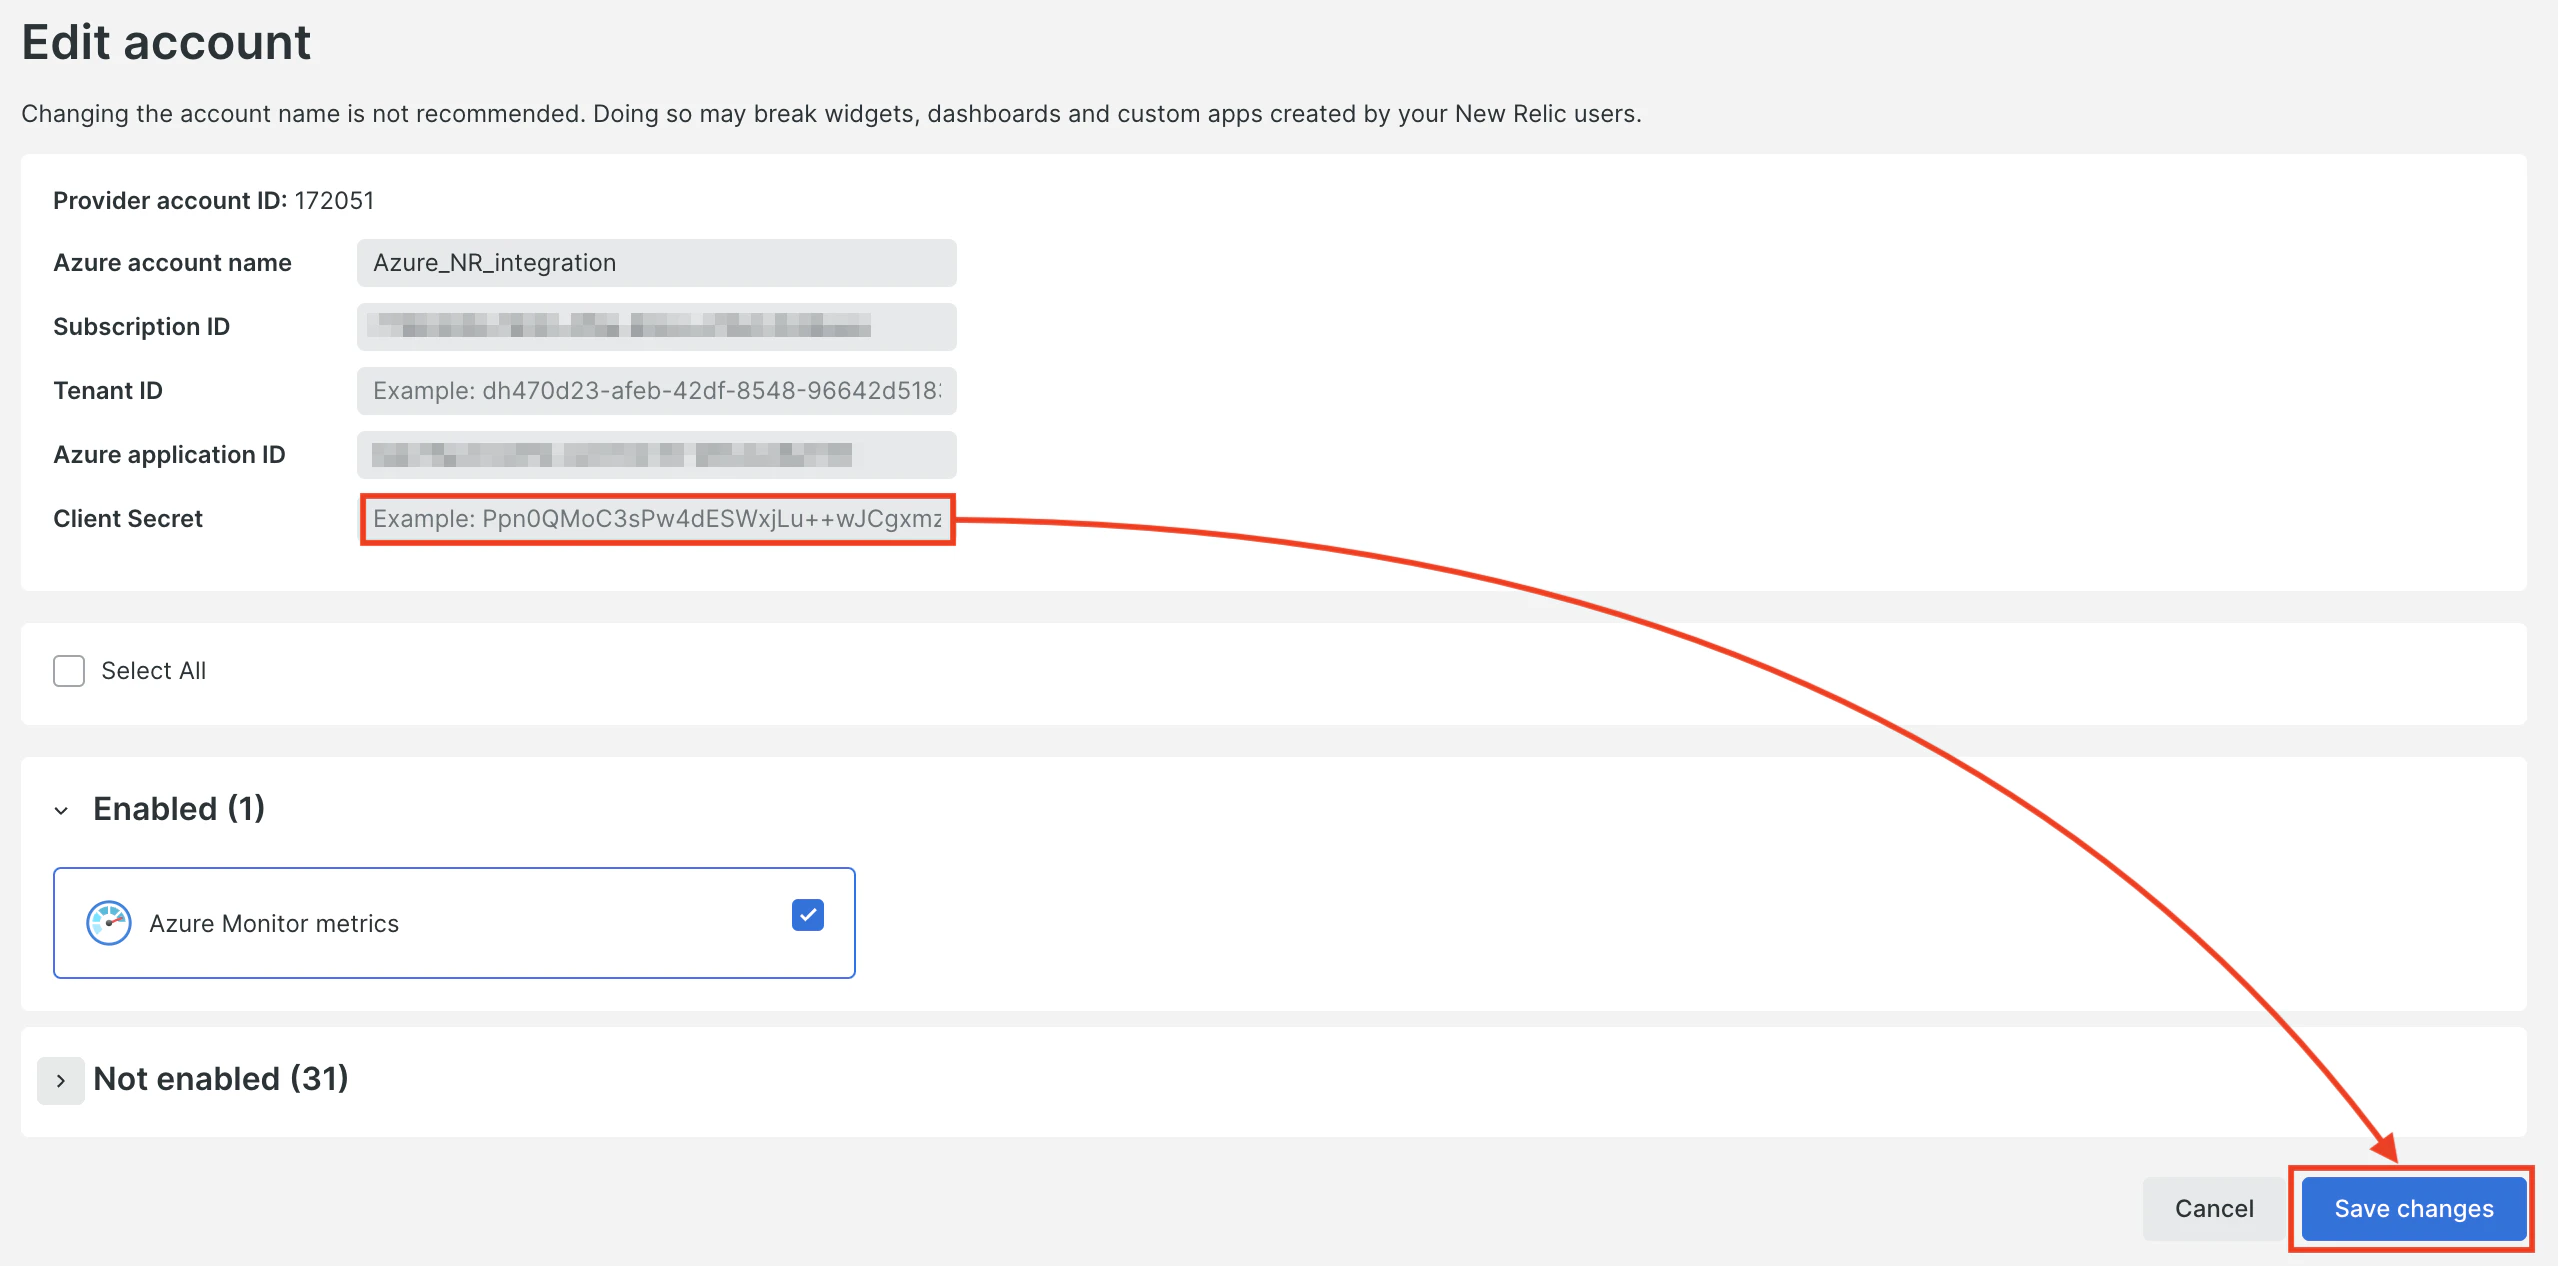Viewport: 2558px width, 1266px height.
Task: Click the Azure account name label
Action: point(173,263)
